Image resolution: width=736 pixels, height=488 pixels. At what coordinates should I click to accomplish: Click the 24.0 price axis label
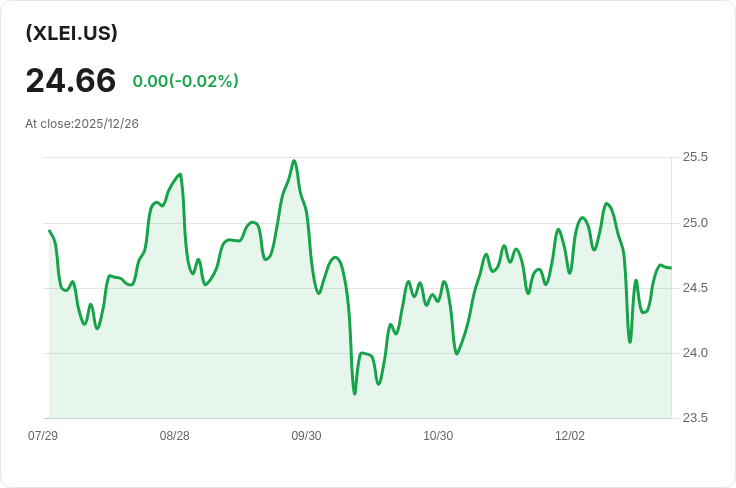(695, 353)
